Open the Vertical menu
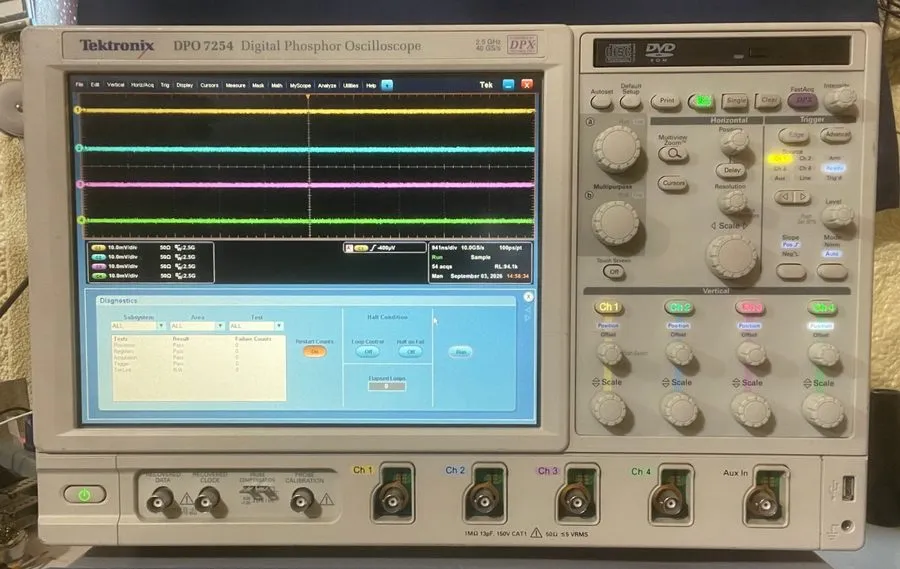The height and width of the screenshot is (569, 900). point(115,84)
